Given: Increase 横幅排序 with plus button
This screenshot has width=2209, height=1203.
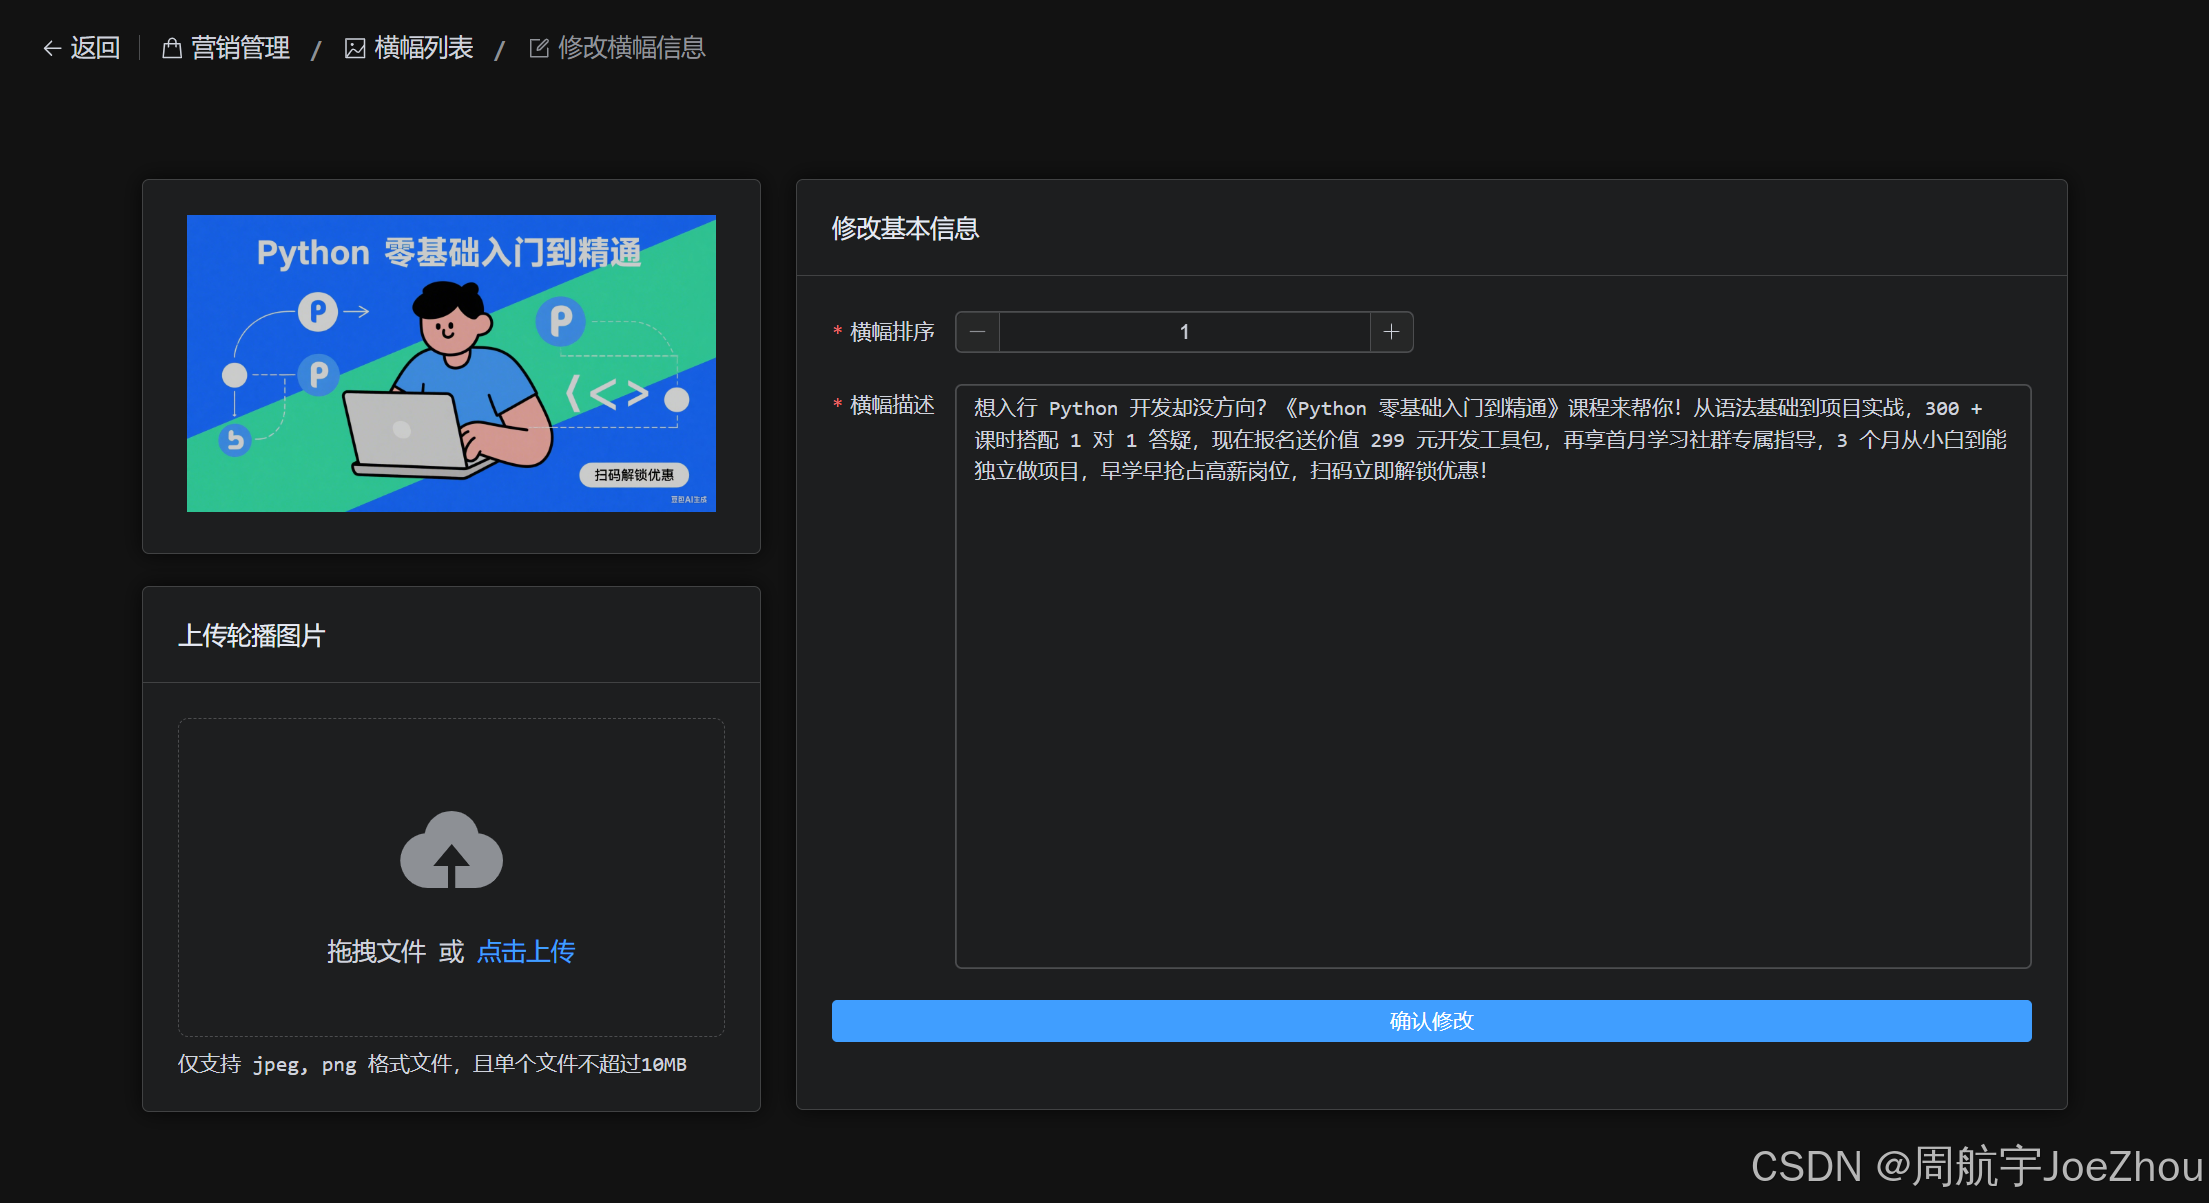Looking at the screenshot, I should [1391, 332].
